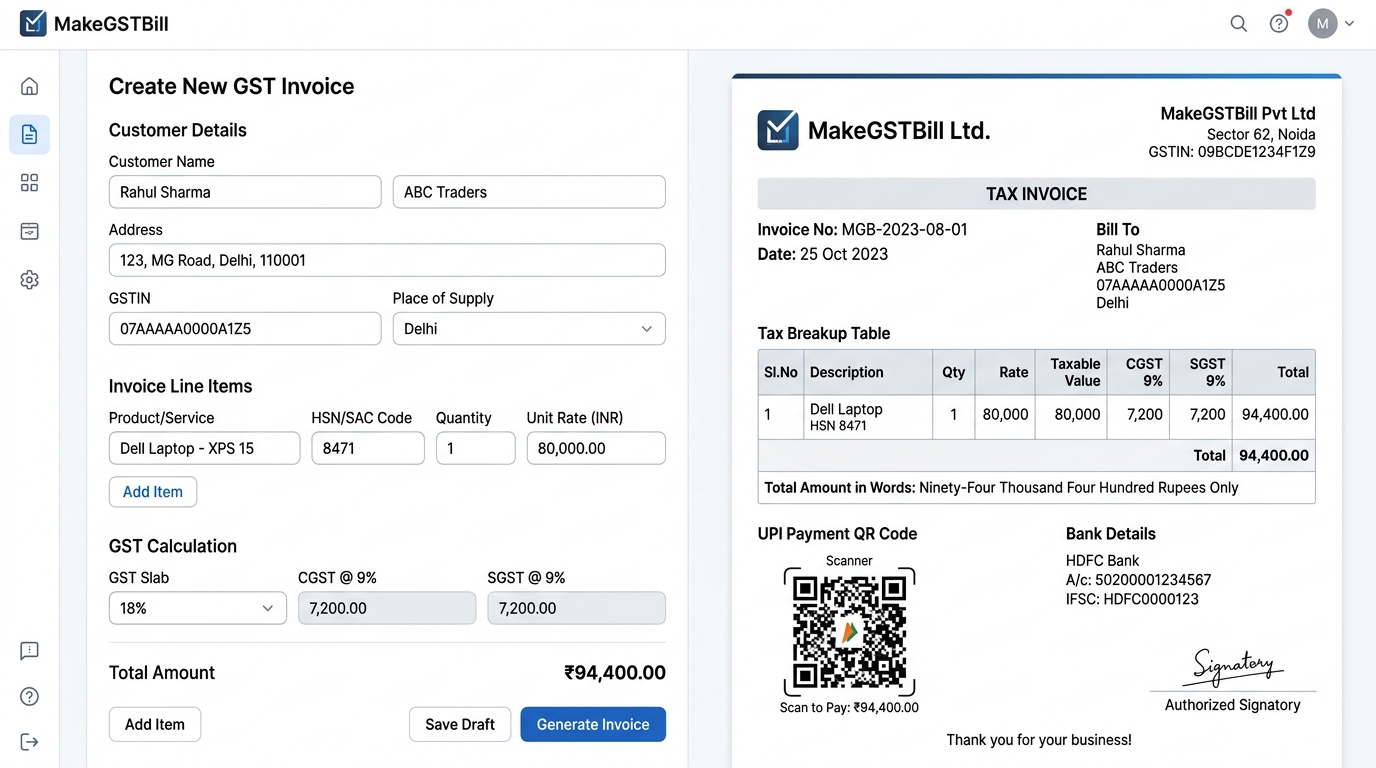Click the Address input field
The height and width of the screenshot is (768, 1376).
[x=387, y=260]
